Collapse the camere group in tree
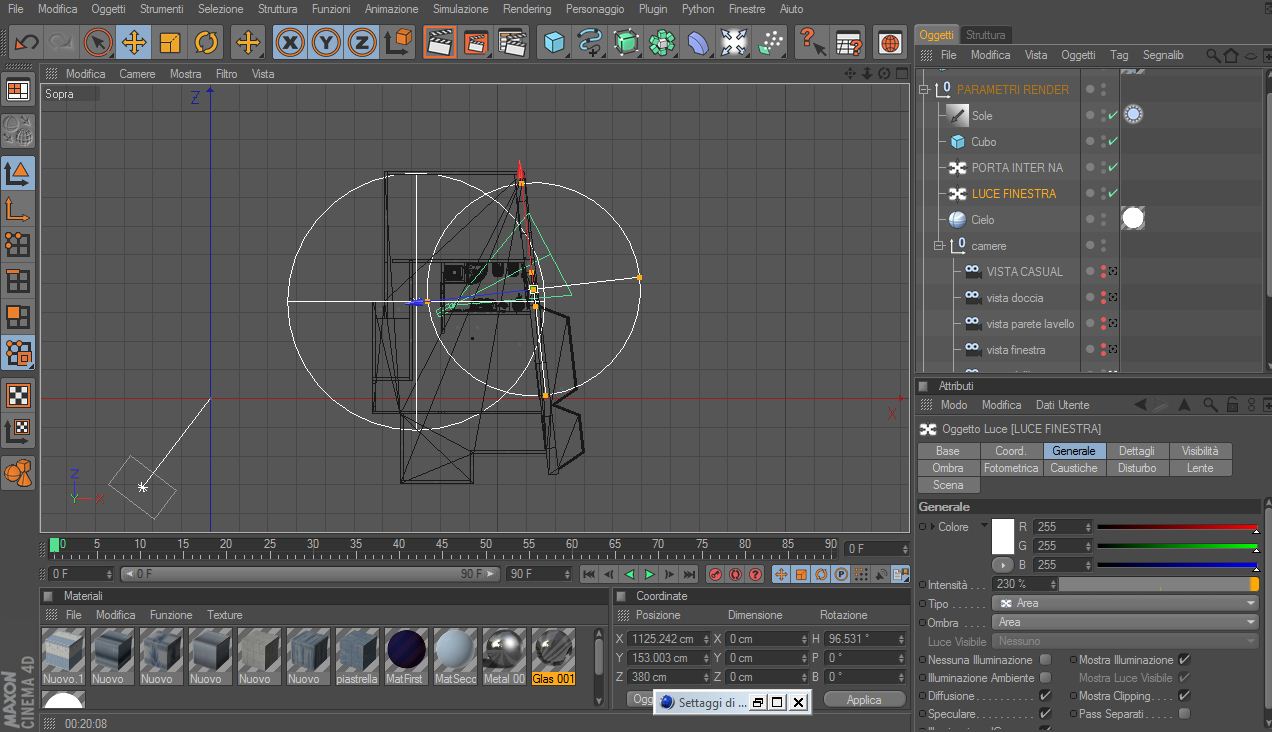The width and height of the screenshot is (1272, 732). [939, 246]
